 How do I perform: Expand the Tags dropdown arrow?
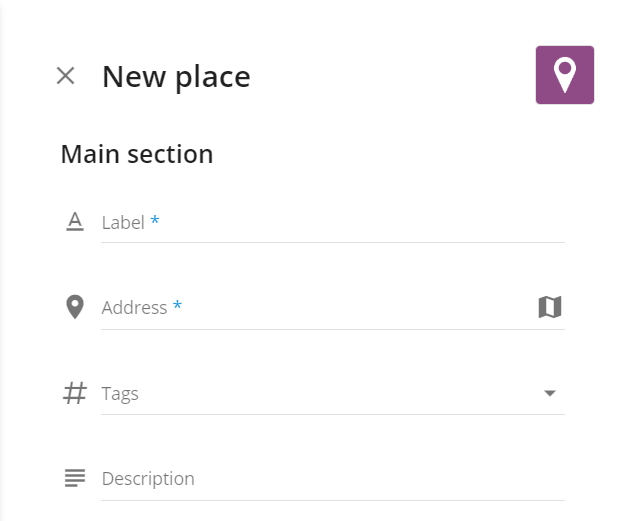[x=550, y=393]
